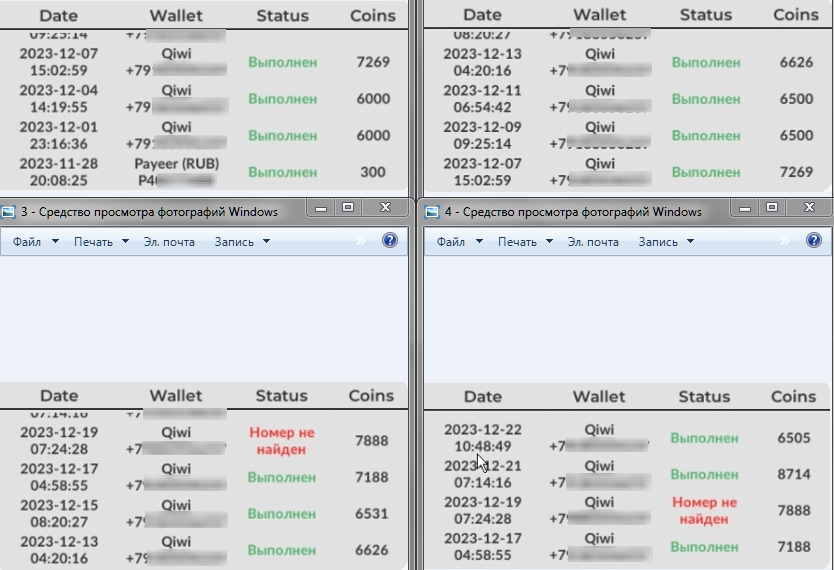834x570 pixels.
Task: Open the Файл dropdown in window 3
Action: tap(35, 242)
